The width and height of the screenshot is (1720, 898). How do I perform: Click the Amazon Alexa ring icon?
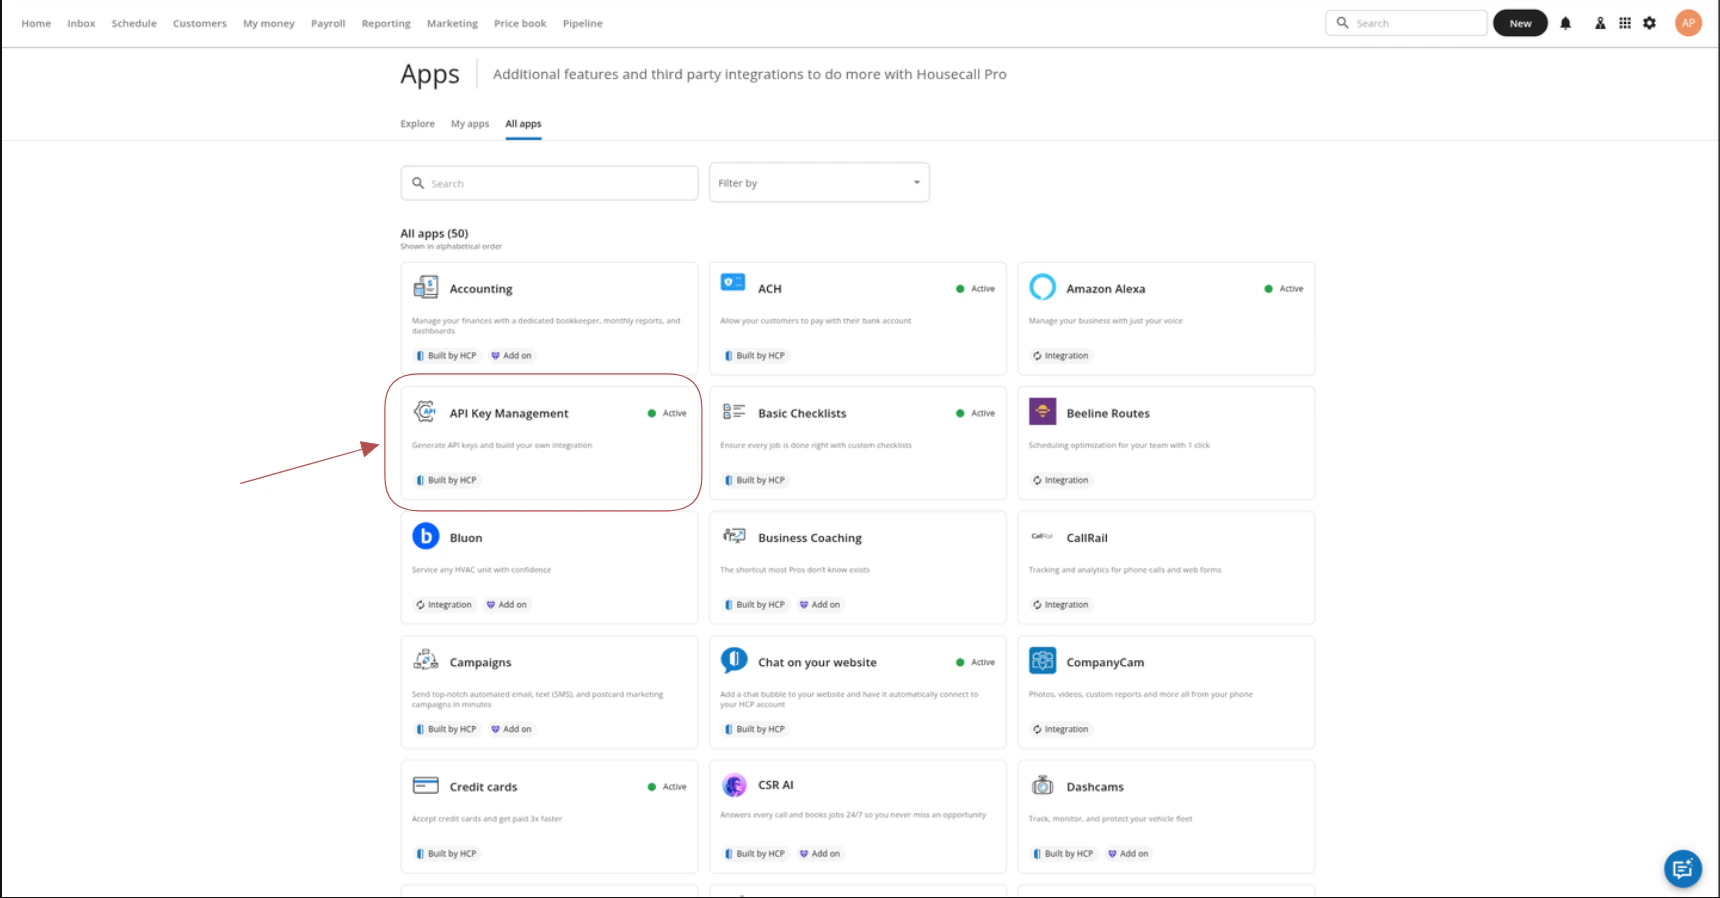pos(1043,287)
